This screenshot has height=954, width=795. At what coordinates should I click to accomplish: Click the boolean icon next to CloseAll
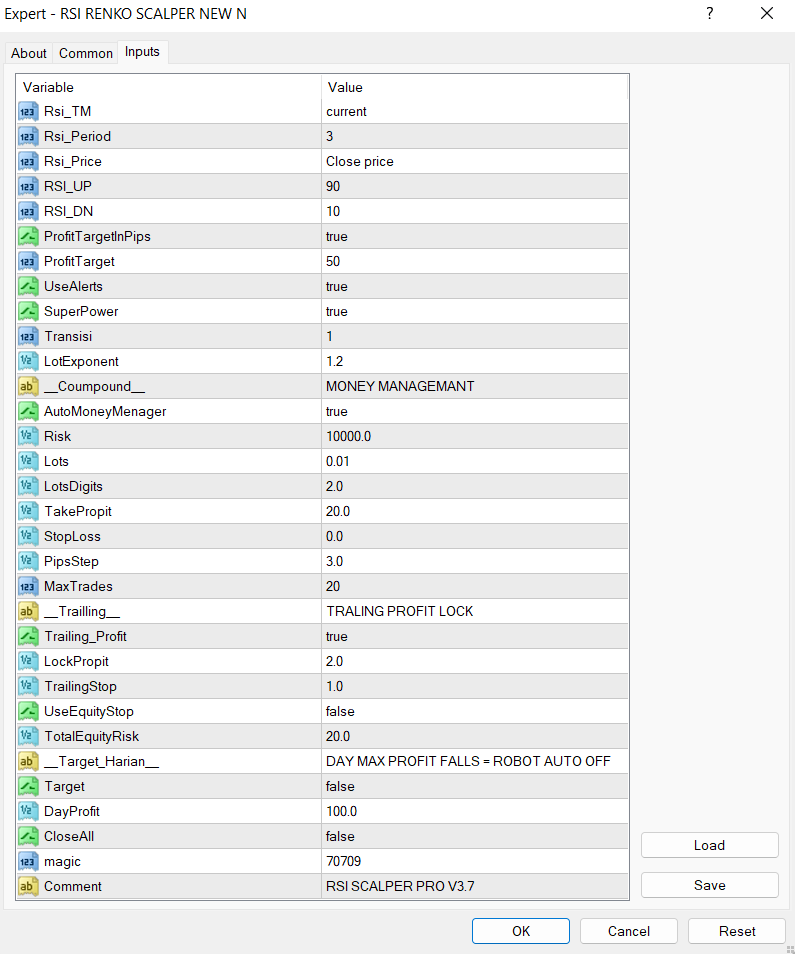28,836
